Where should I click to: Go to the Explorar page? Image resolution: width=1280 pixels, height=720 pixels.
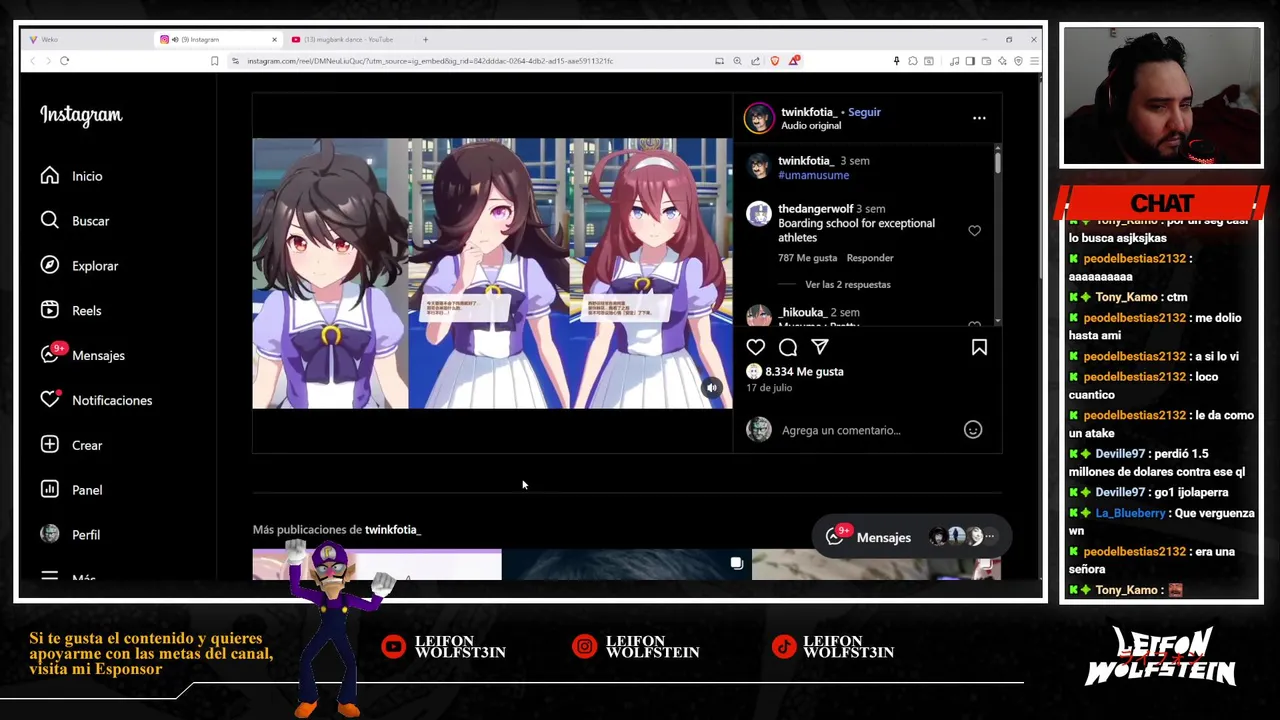[79, 266]
